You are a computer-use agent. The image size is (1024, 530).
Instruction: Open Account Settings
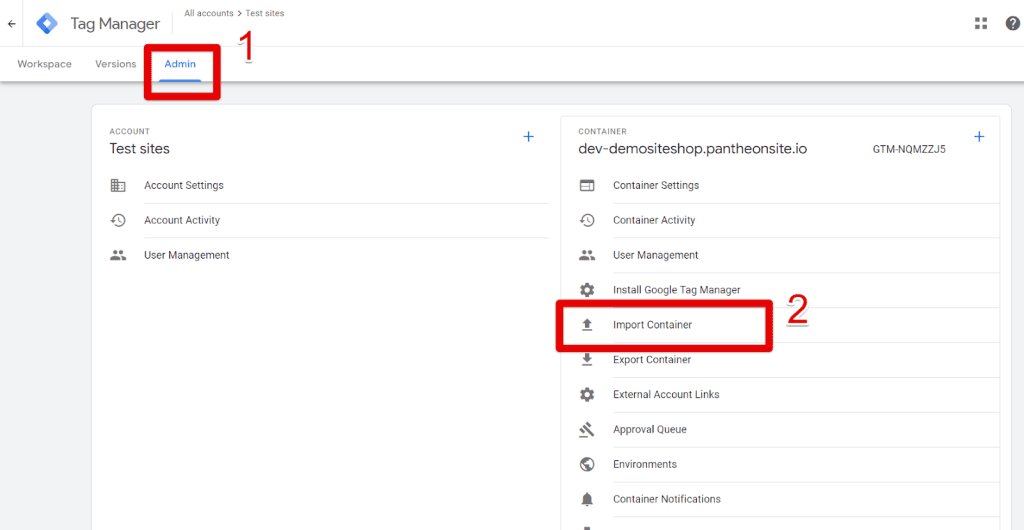point(184,186)
